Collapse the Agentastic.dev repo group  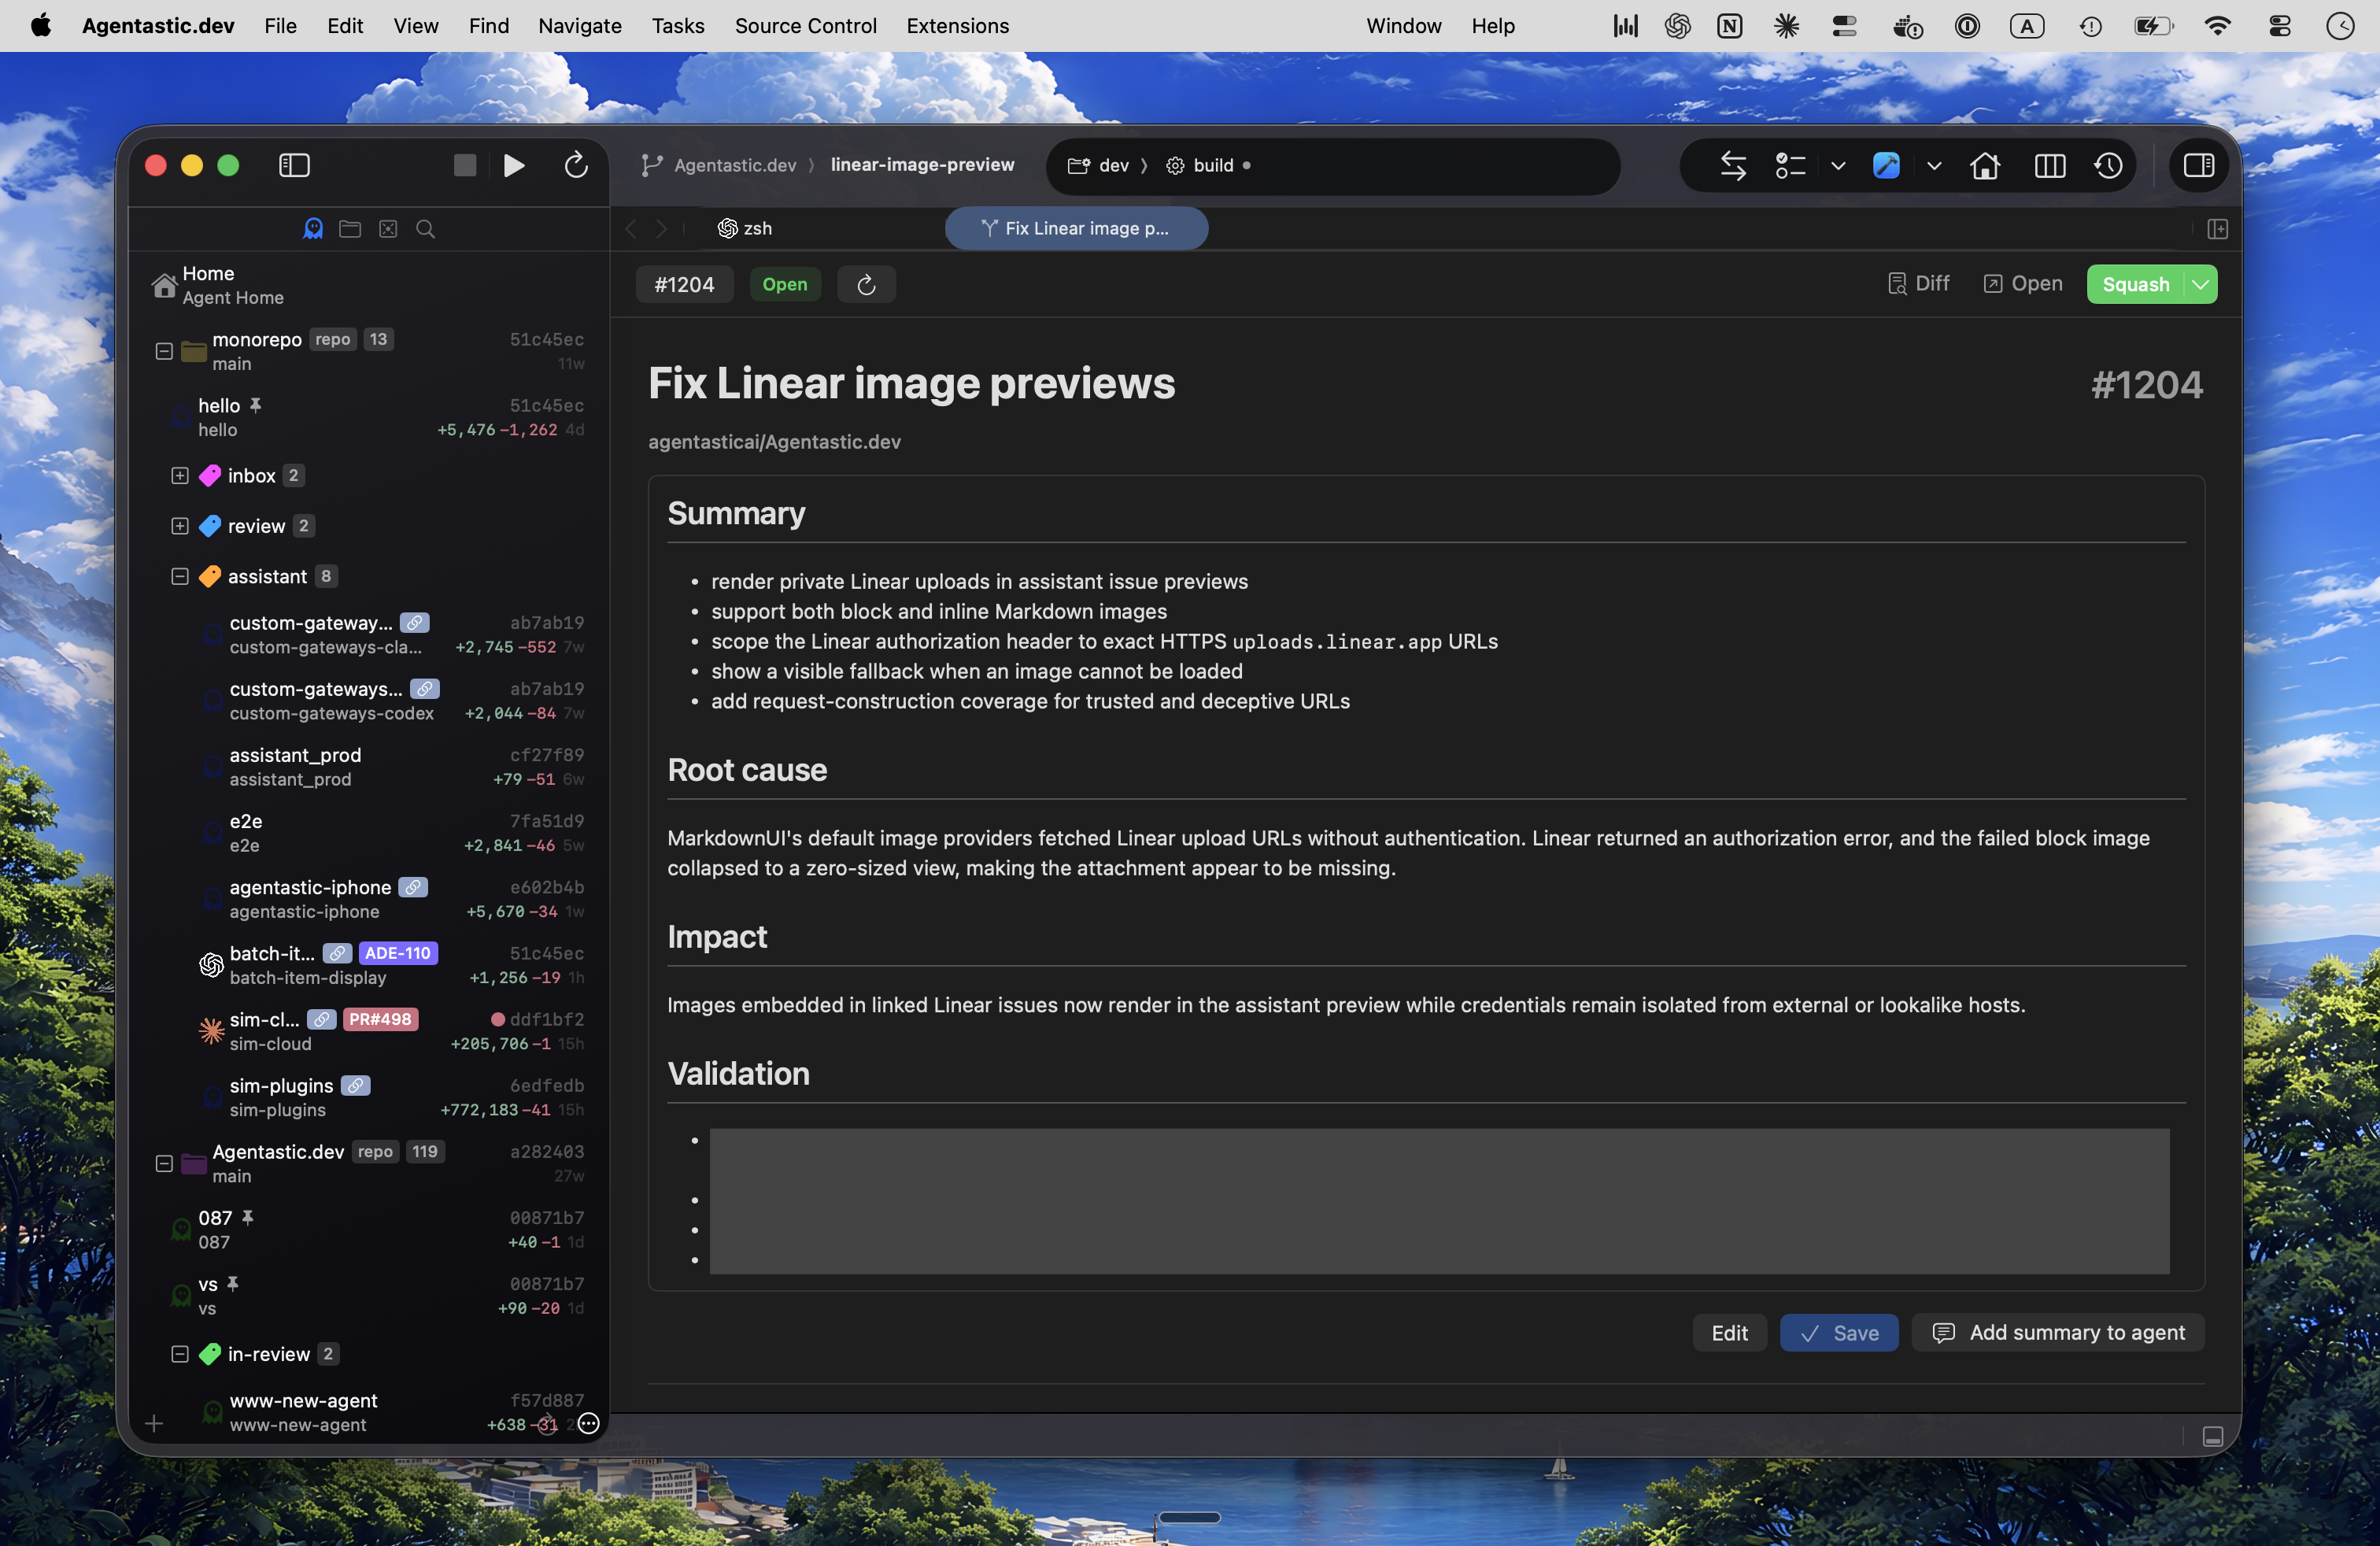pos(164,1163)
